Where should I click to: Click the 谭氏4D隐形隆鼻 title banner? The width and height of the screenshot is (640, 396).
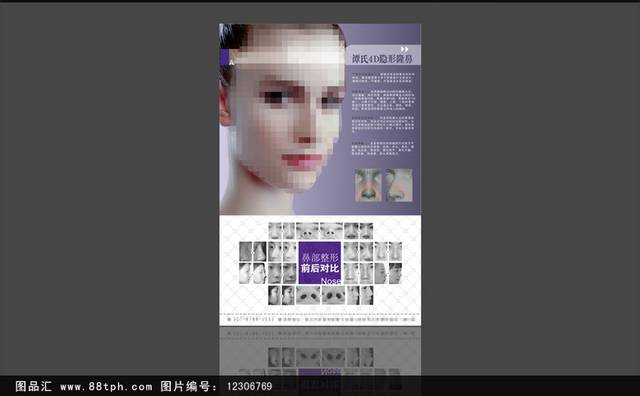pos(383,59)
